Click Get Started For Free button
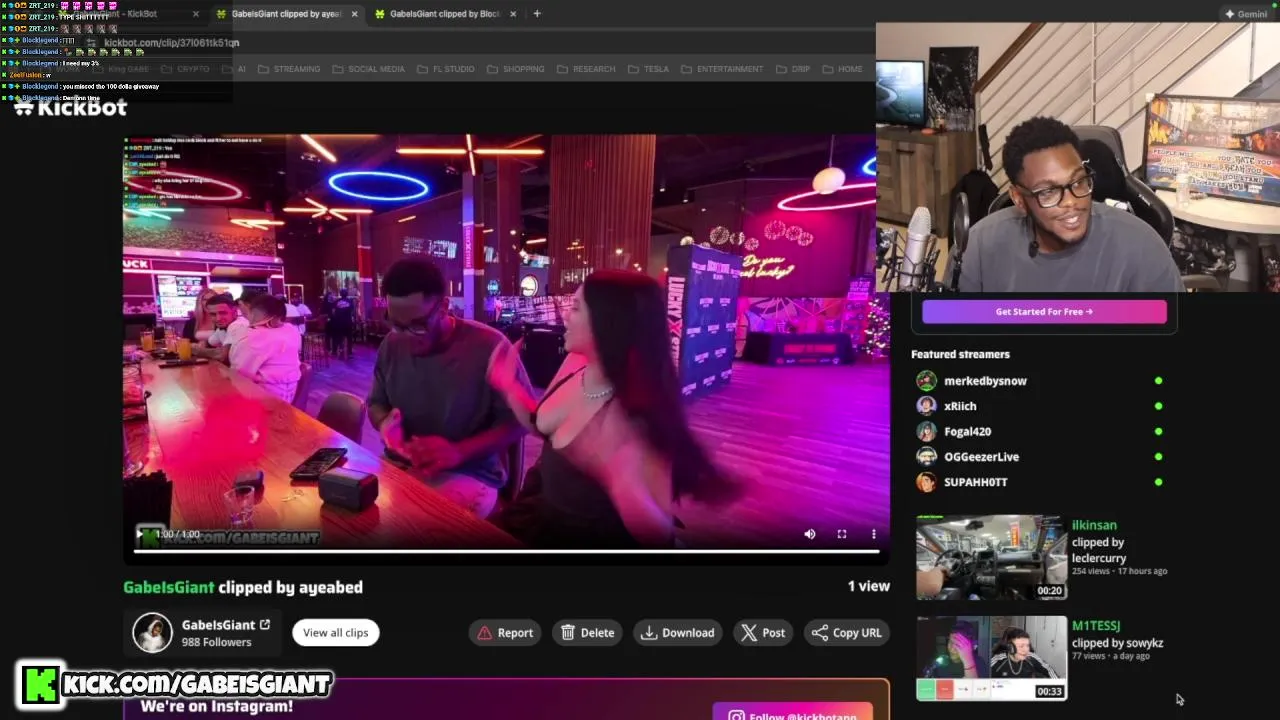Image resolution: width=1280 pixels, height=720 pixels. click(x=1044, y=312)
